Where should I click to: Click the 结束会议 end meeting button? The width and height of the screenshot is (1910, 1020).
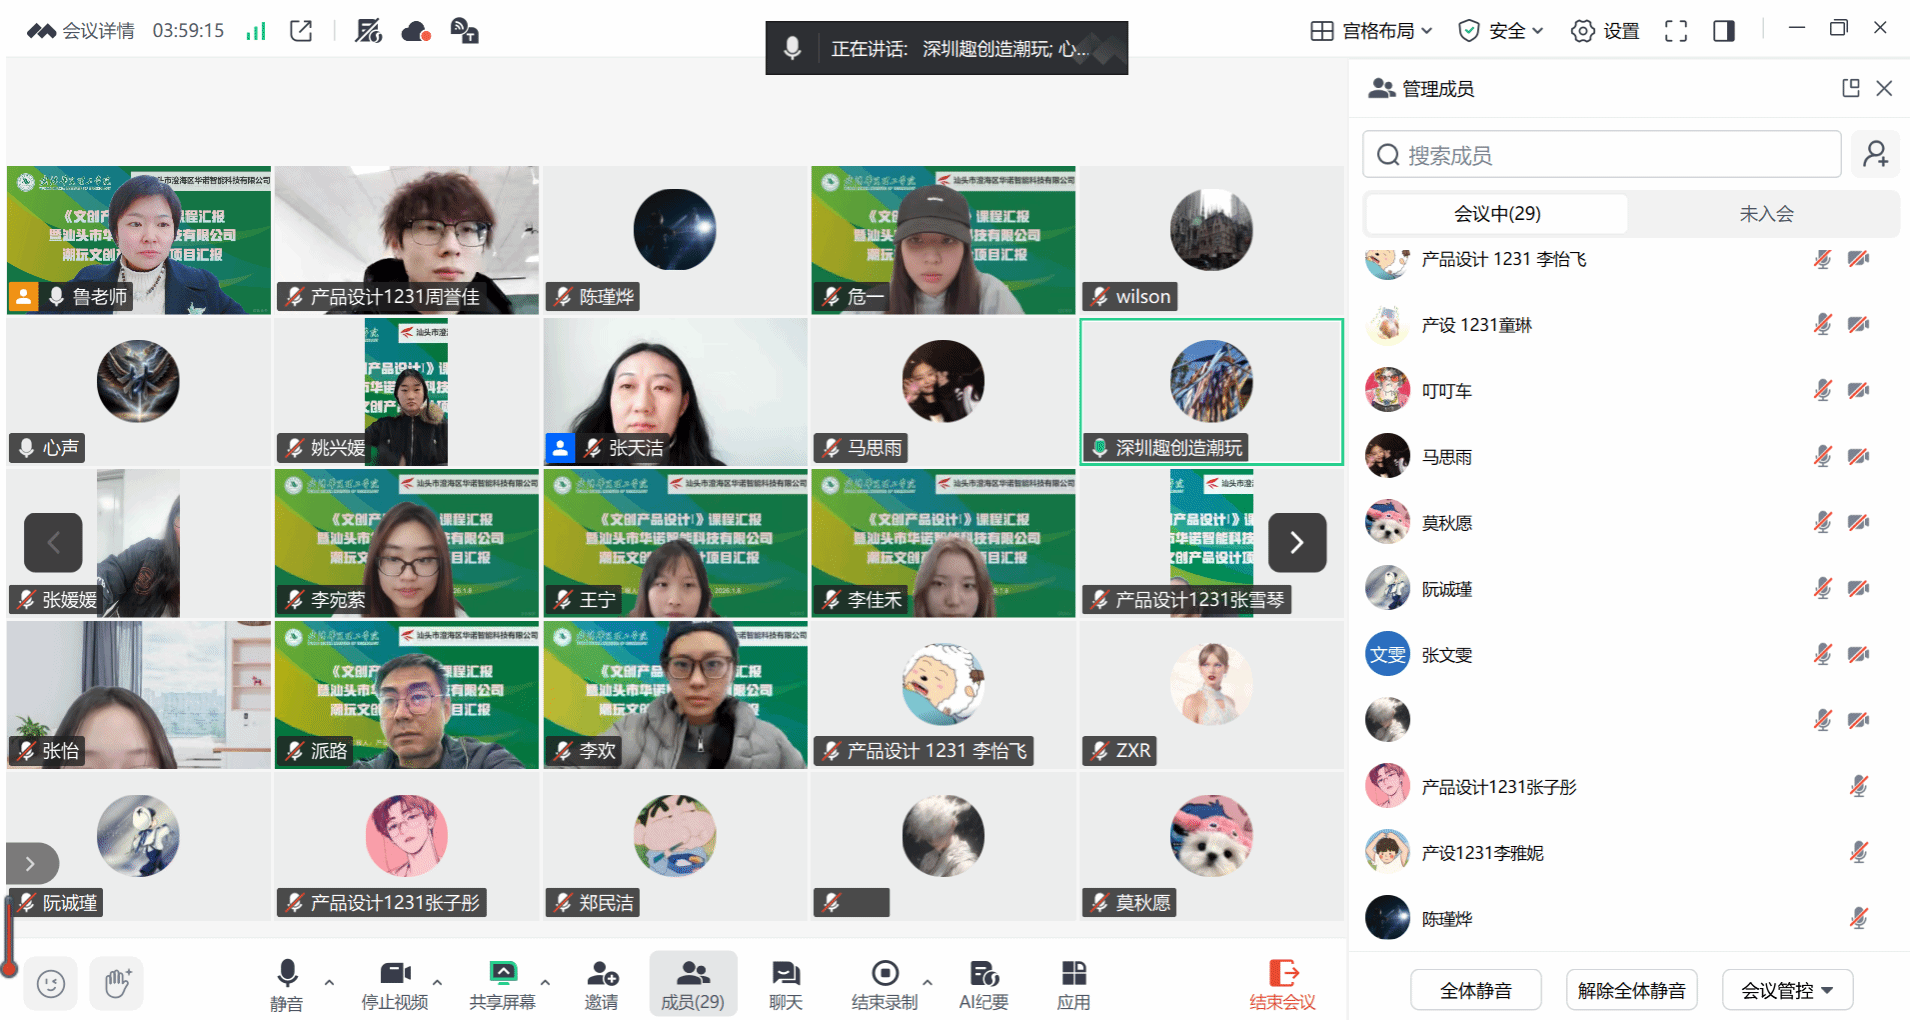(x=1282, y=984)
